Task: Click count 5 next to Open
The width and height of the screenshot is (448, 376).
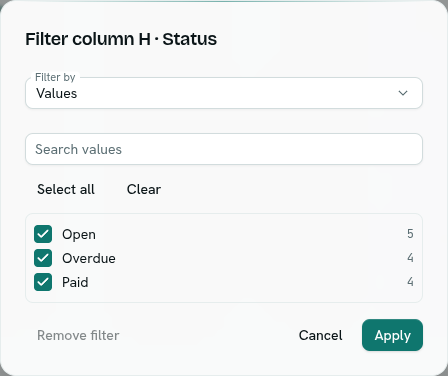Action: point(410,234)
